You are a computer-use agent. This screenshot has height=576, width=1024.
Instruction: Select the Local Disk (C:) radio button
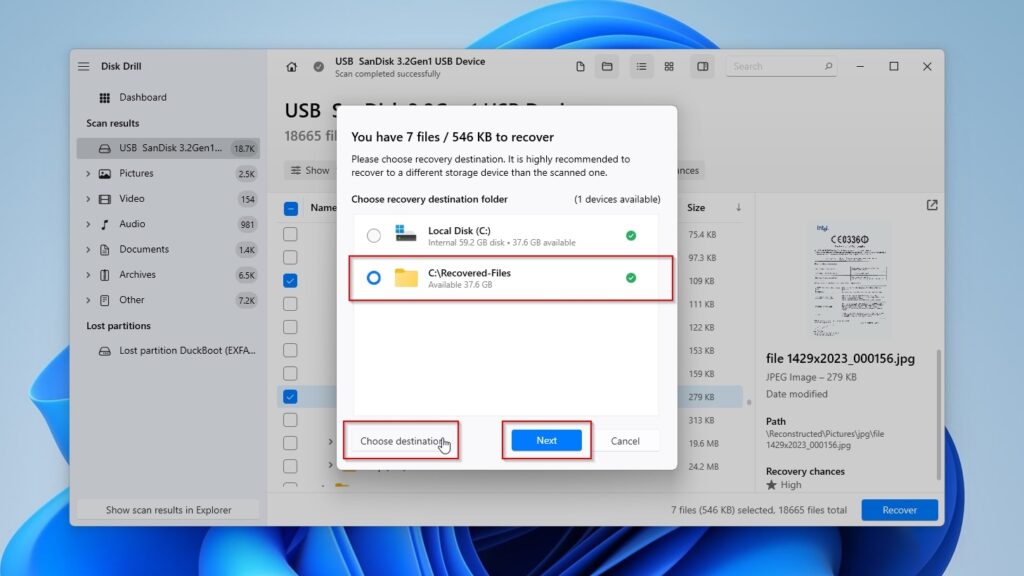(x=374, y=235)
